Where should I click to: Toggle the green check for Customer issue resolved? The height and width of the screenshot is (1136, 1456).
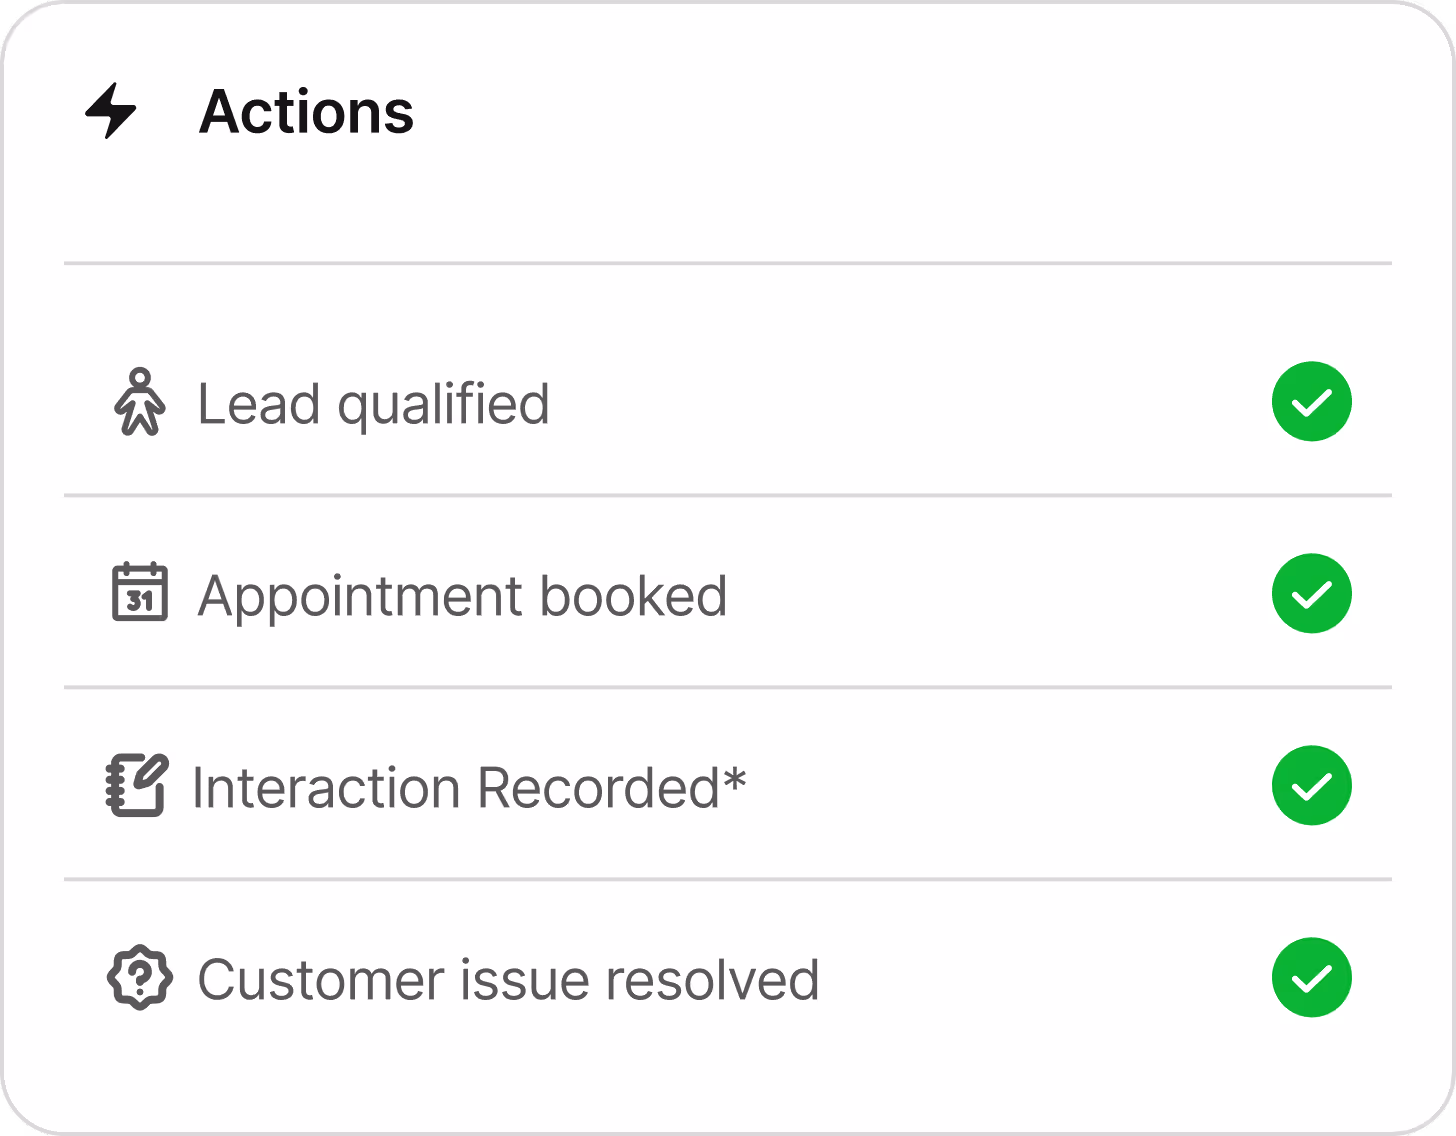[1312, 977]
